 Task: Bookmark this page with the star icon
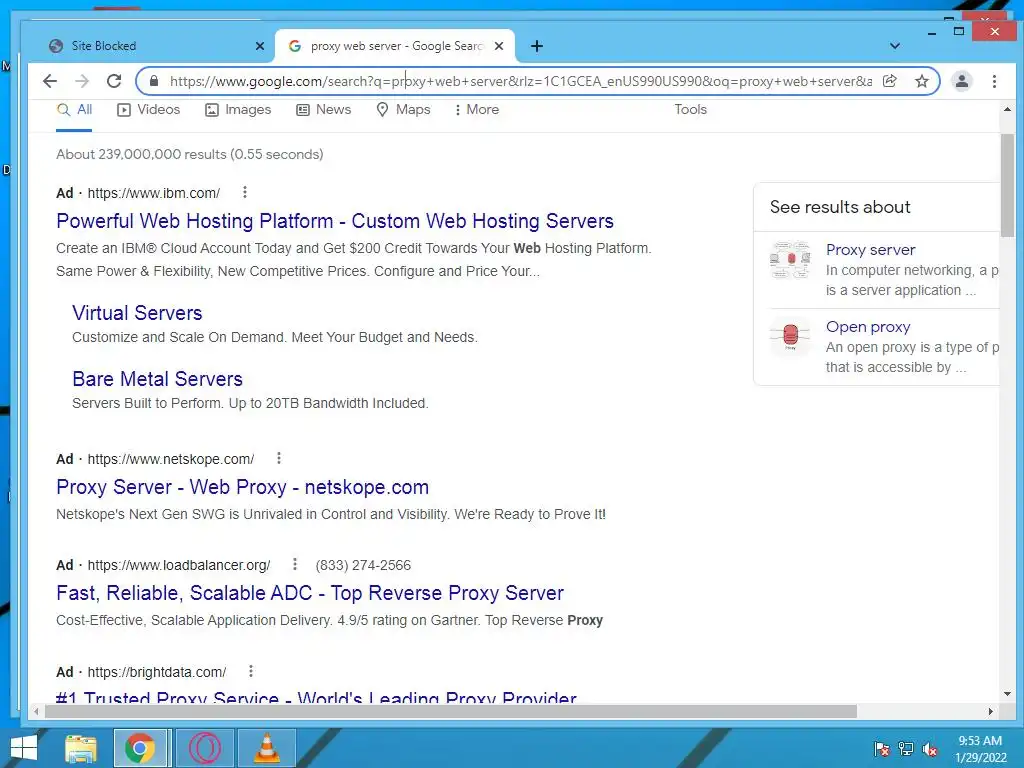[921, 81]
